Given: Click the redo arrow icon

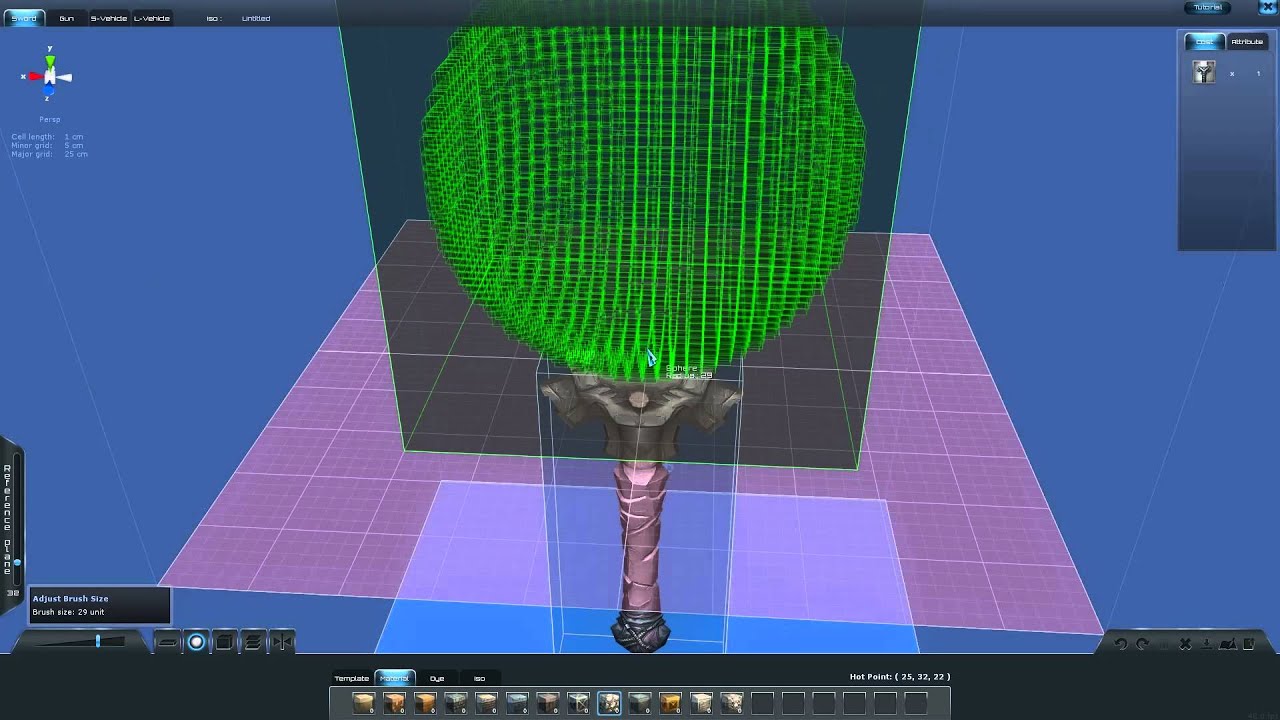Looking at the screenshot, I should pos(1142,644).
